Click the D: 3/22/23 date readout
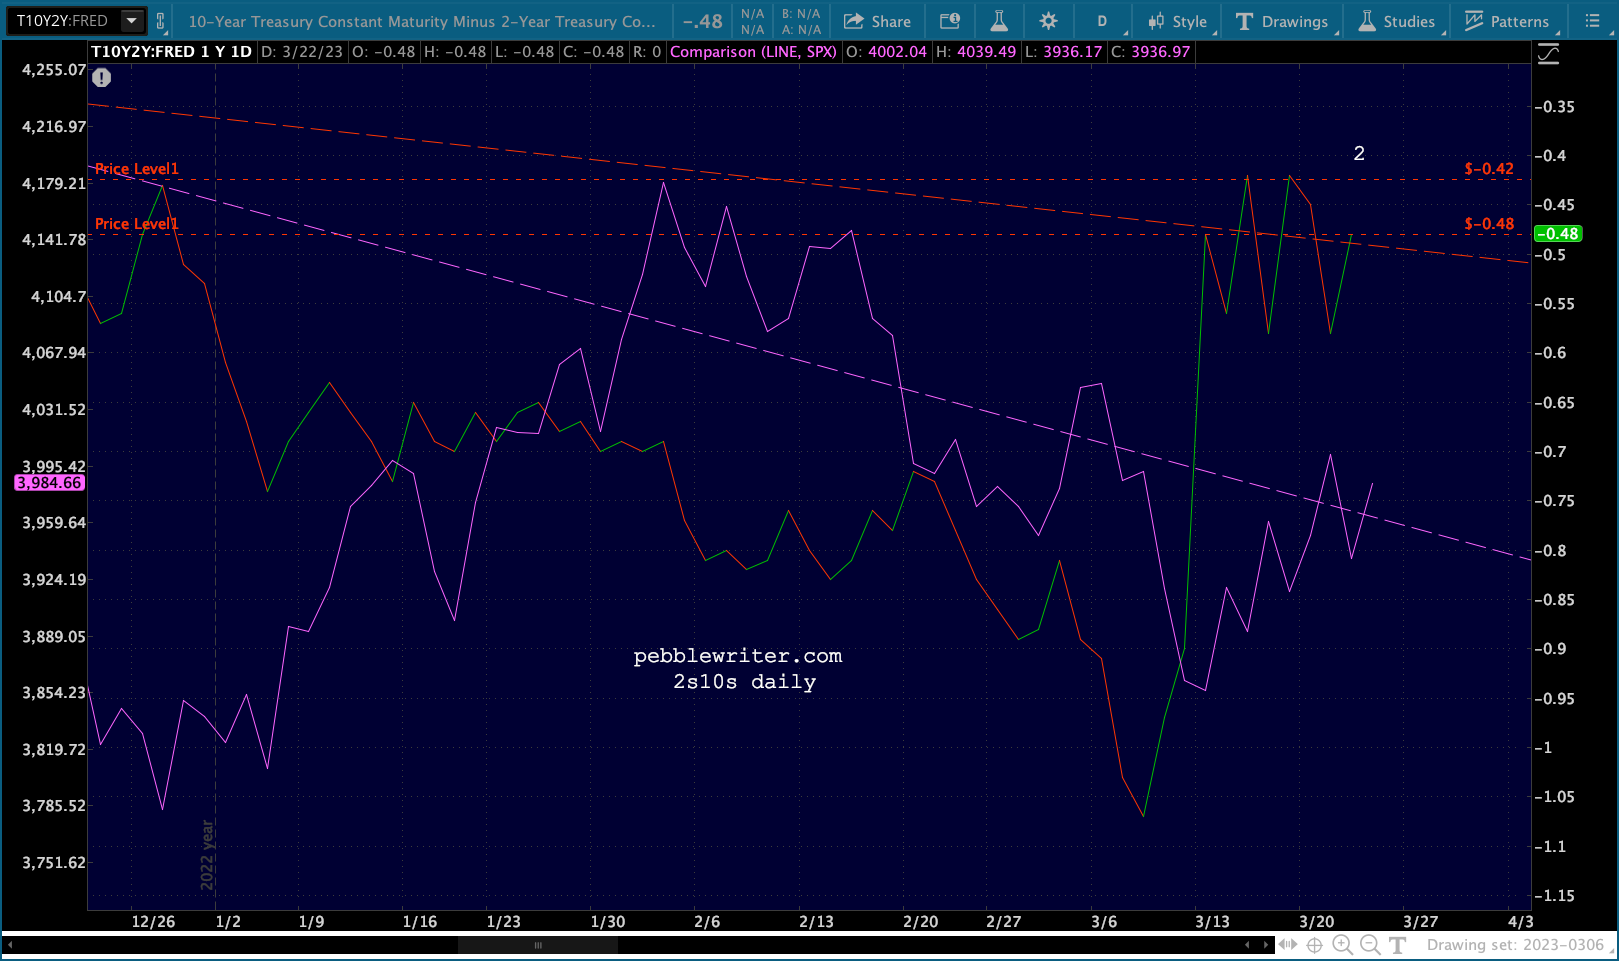Screen dimensions: 1619x961 [301, 52]
